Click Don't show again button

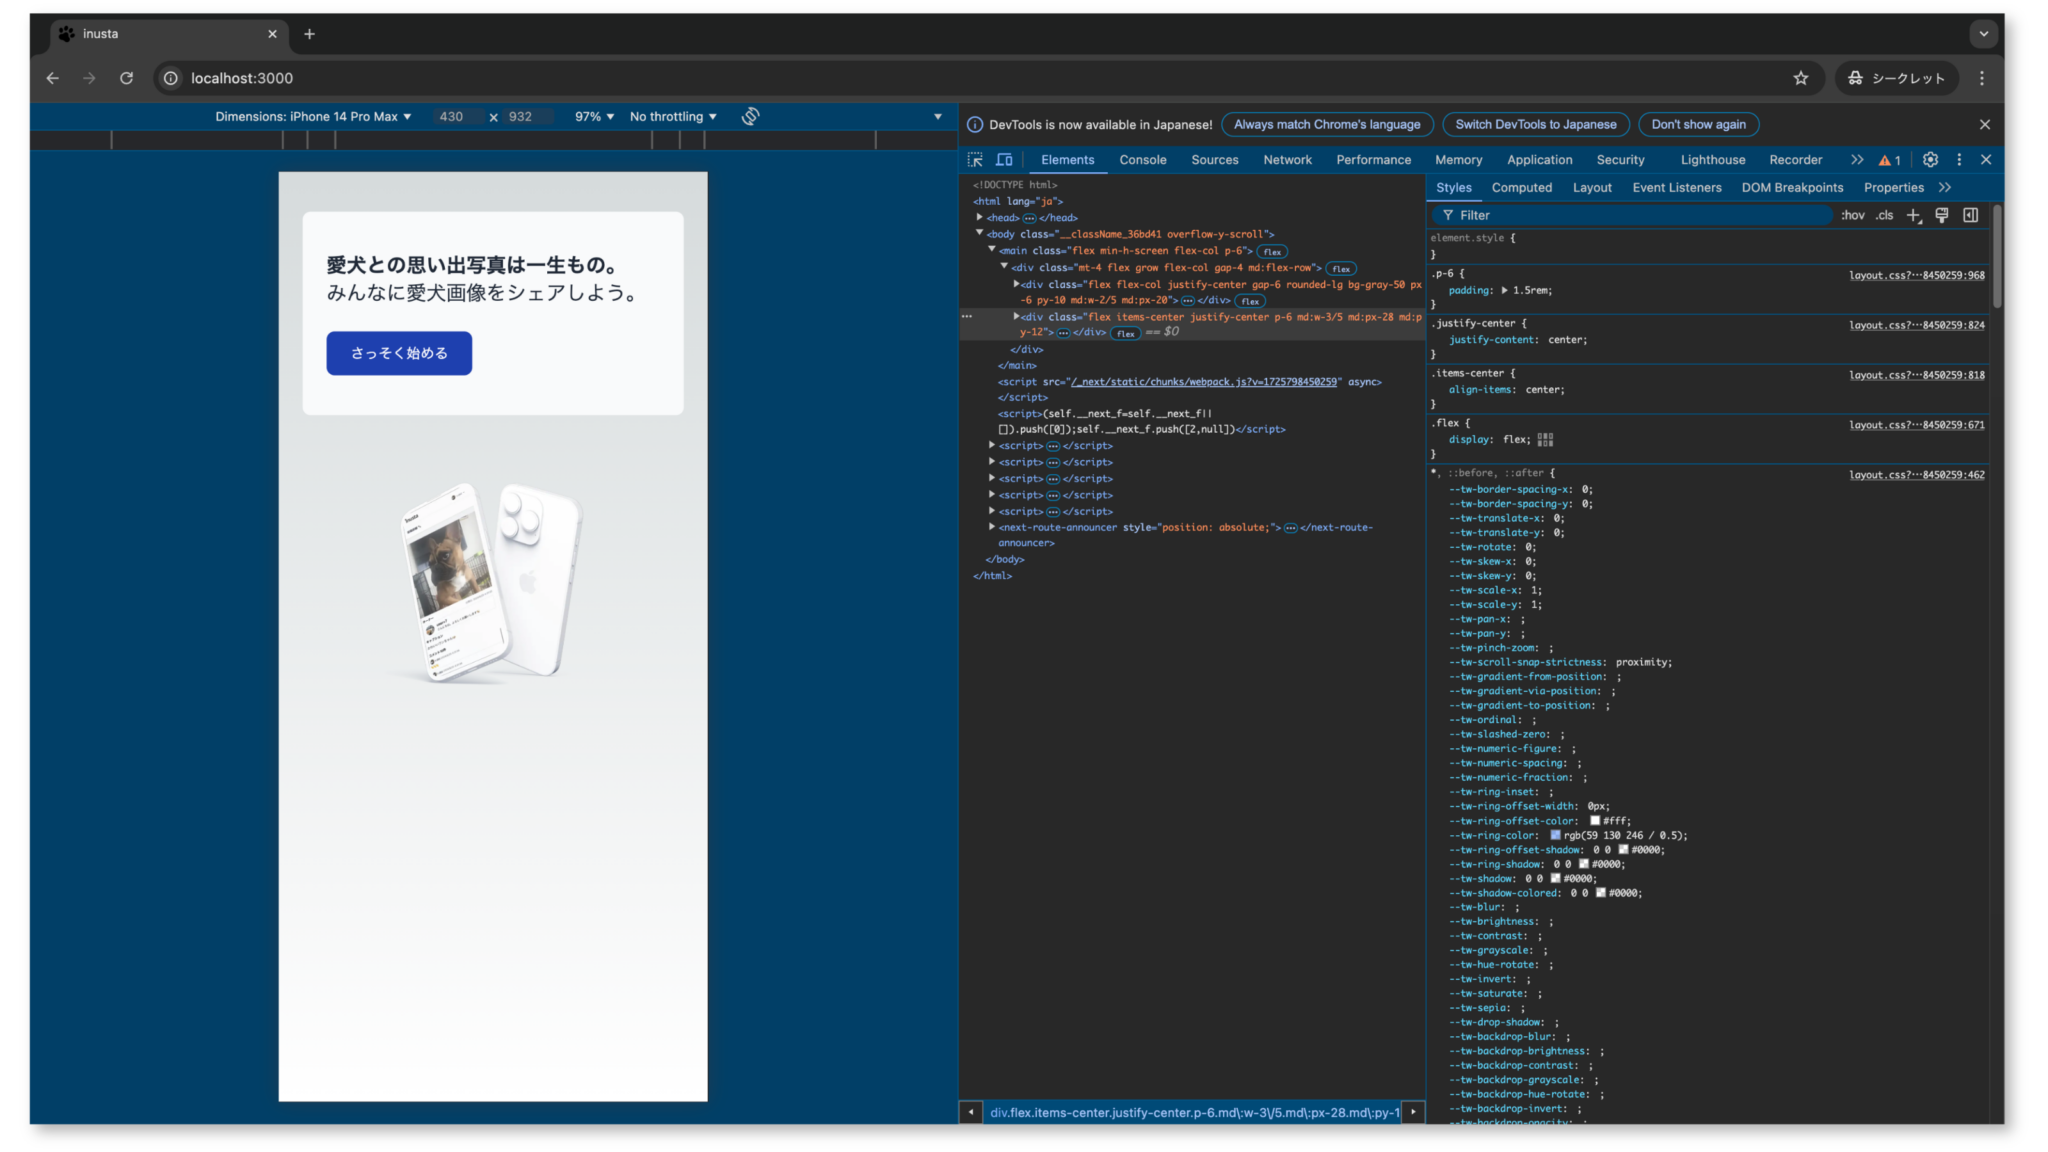pos(1699,125)
